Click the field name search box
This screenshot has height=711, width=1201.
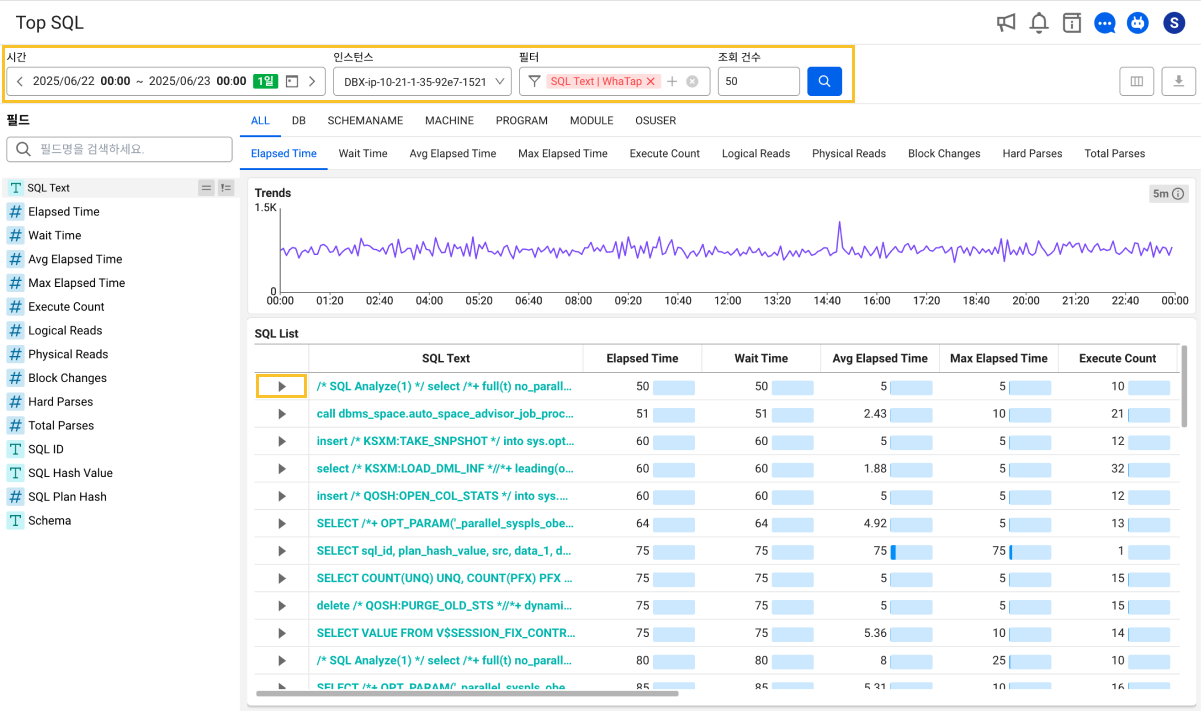pyautogui.click(x=120, y=149)
